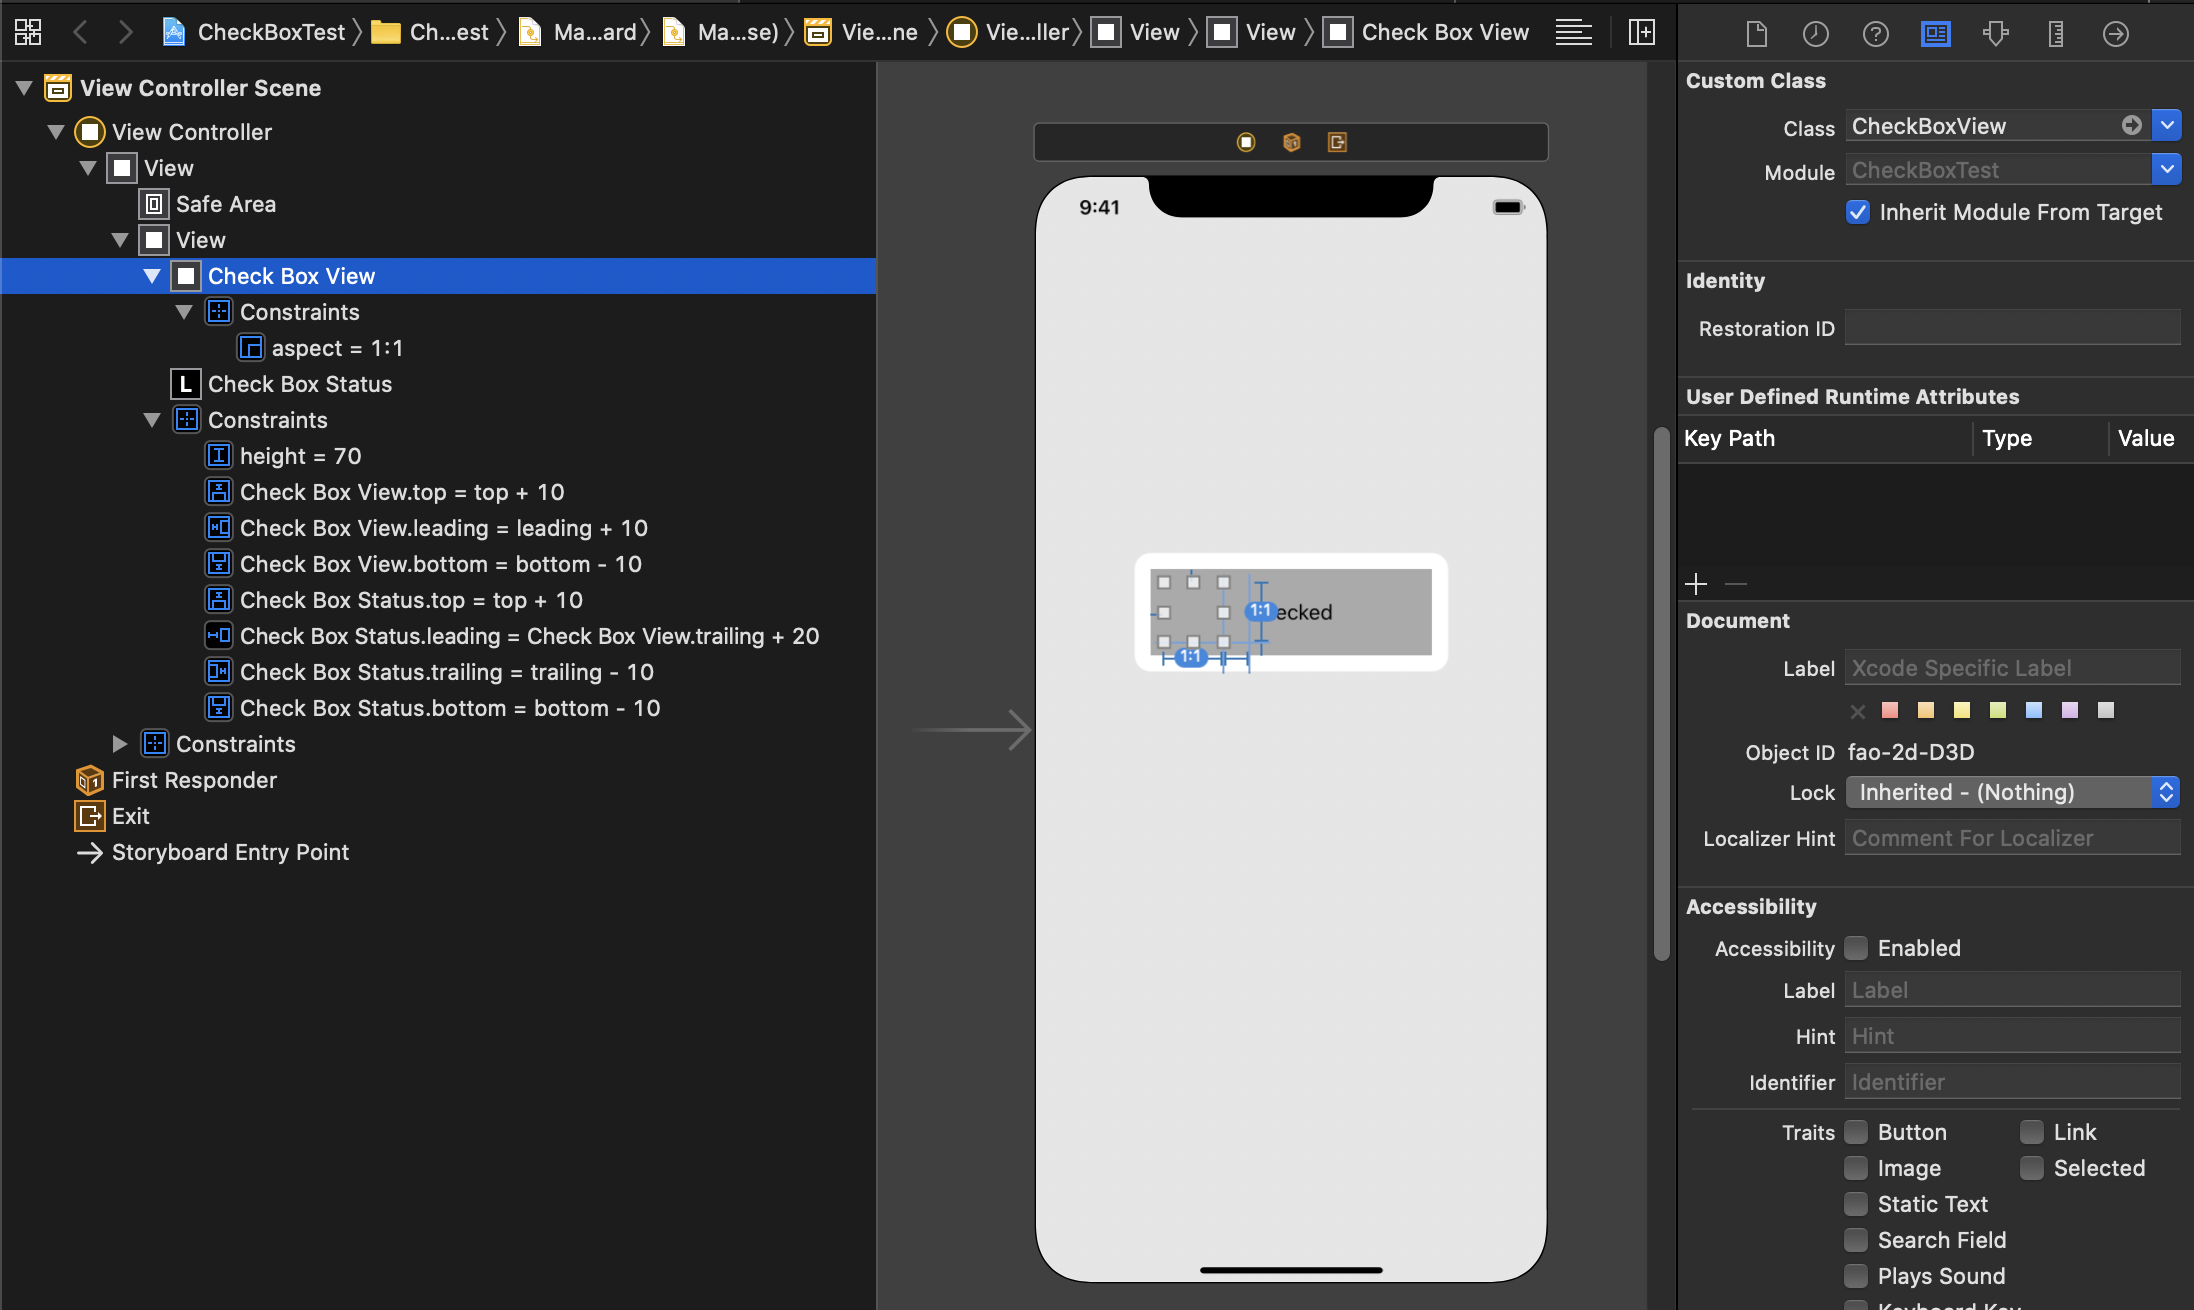Image resolution: width=2194 pixels, height=1310 pixels.
Task: Open the Size inspector ruler icon
Action: [x=2056, y=34]
